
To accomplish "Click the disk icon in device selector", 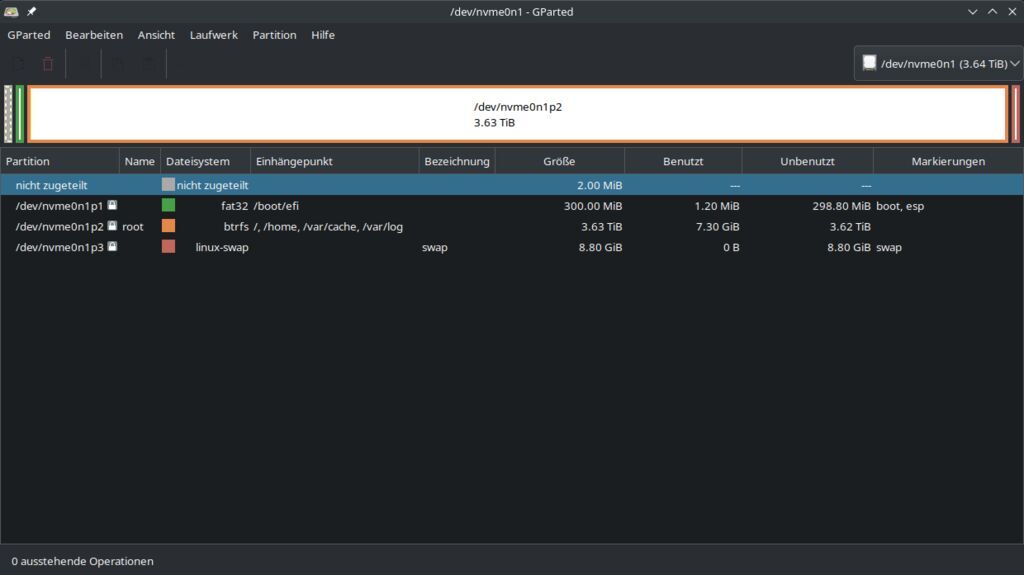I will point(869,63).
